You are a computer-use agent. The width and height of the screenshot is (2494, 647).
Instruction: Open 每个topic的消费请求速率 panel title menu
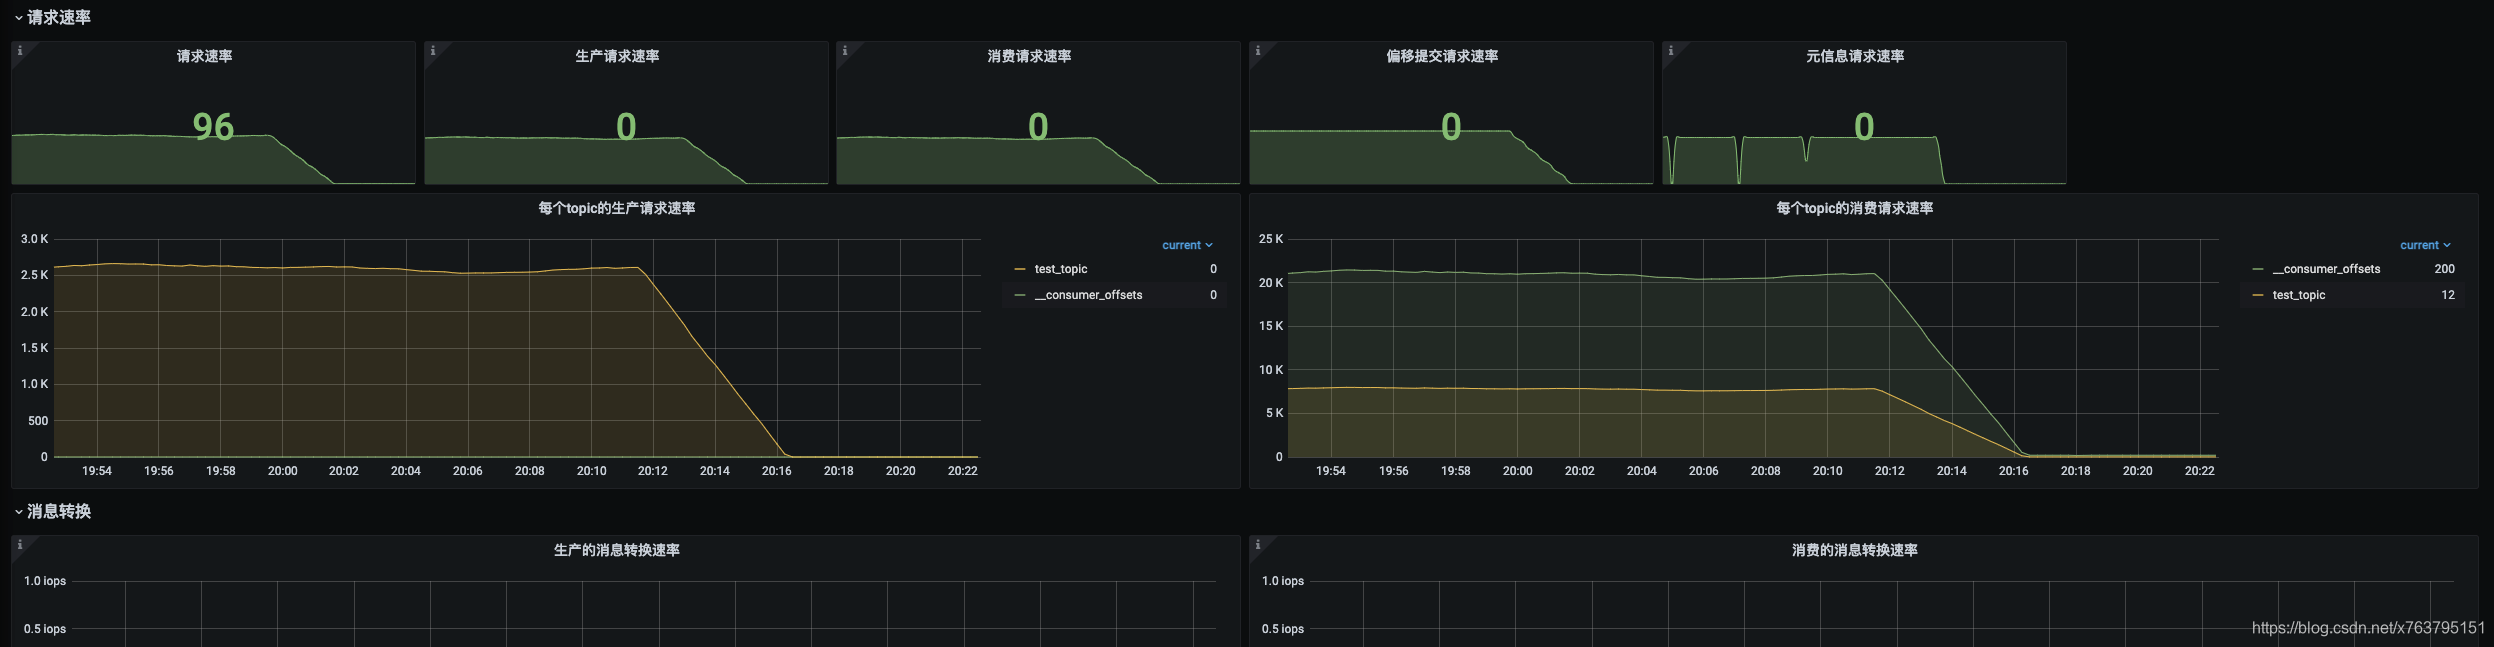[x=1855, y=208]
